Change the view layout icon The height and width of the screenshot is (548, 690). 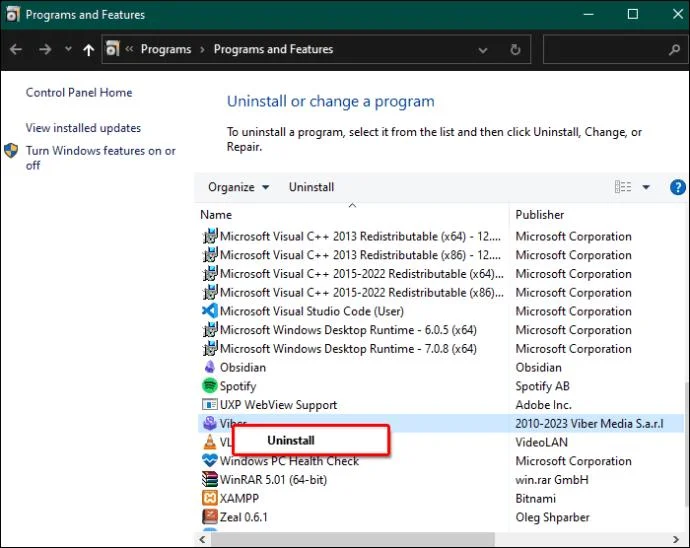click(x=623, y=187)
